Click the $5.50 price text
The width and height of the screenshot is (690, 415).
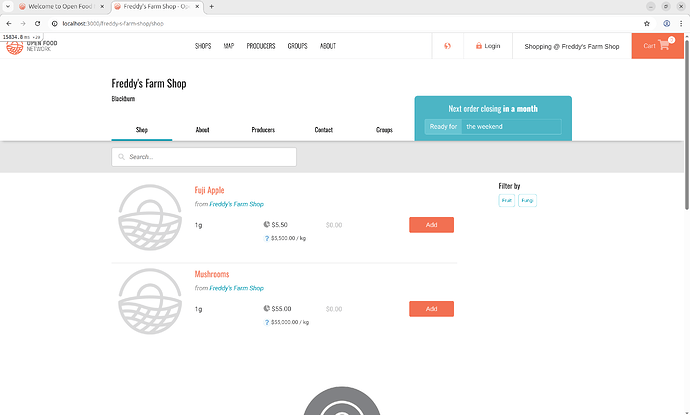point(279,225)
